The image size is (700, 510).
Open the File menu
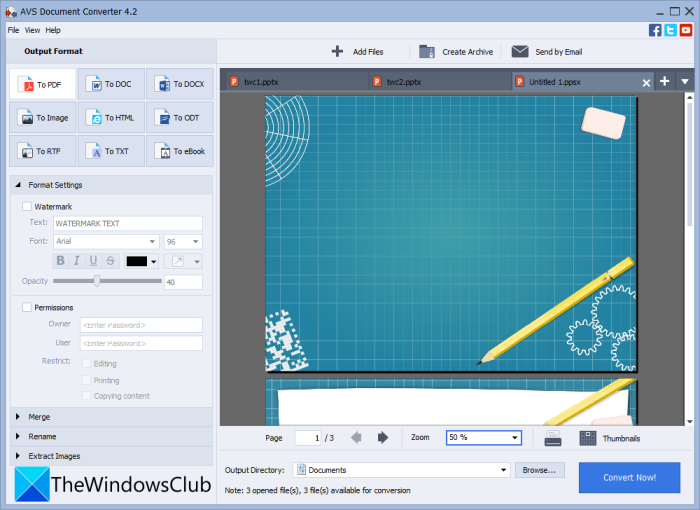(x=13, y=30)
